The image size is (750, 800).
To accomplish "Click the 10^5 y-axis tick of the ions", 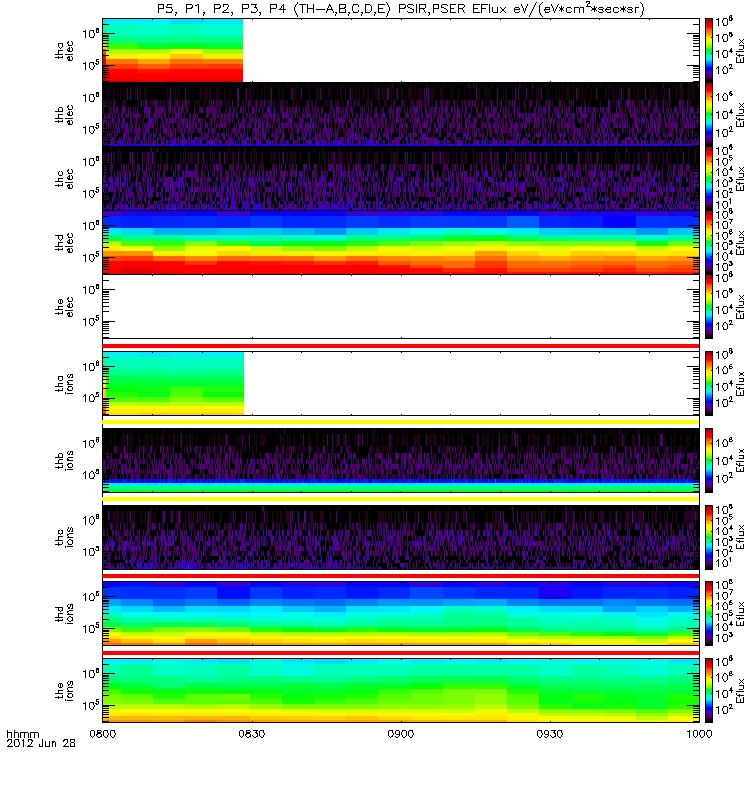I will (91, 705).
